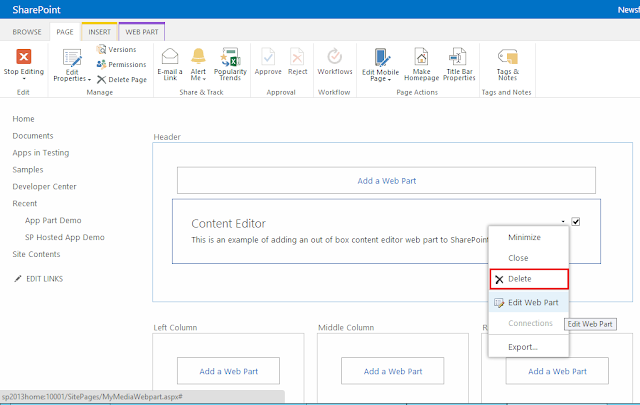Click Add a Web Part in Middle Column
This screenshot has height=405, width=640.
tap(393, 371)
